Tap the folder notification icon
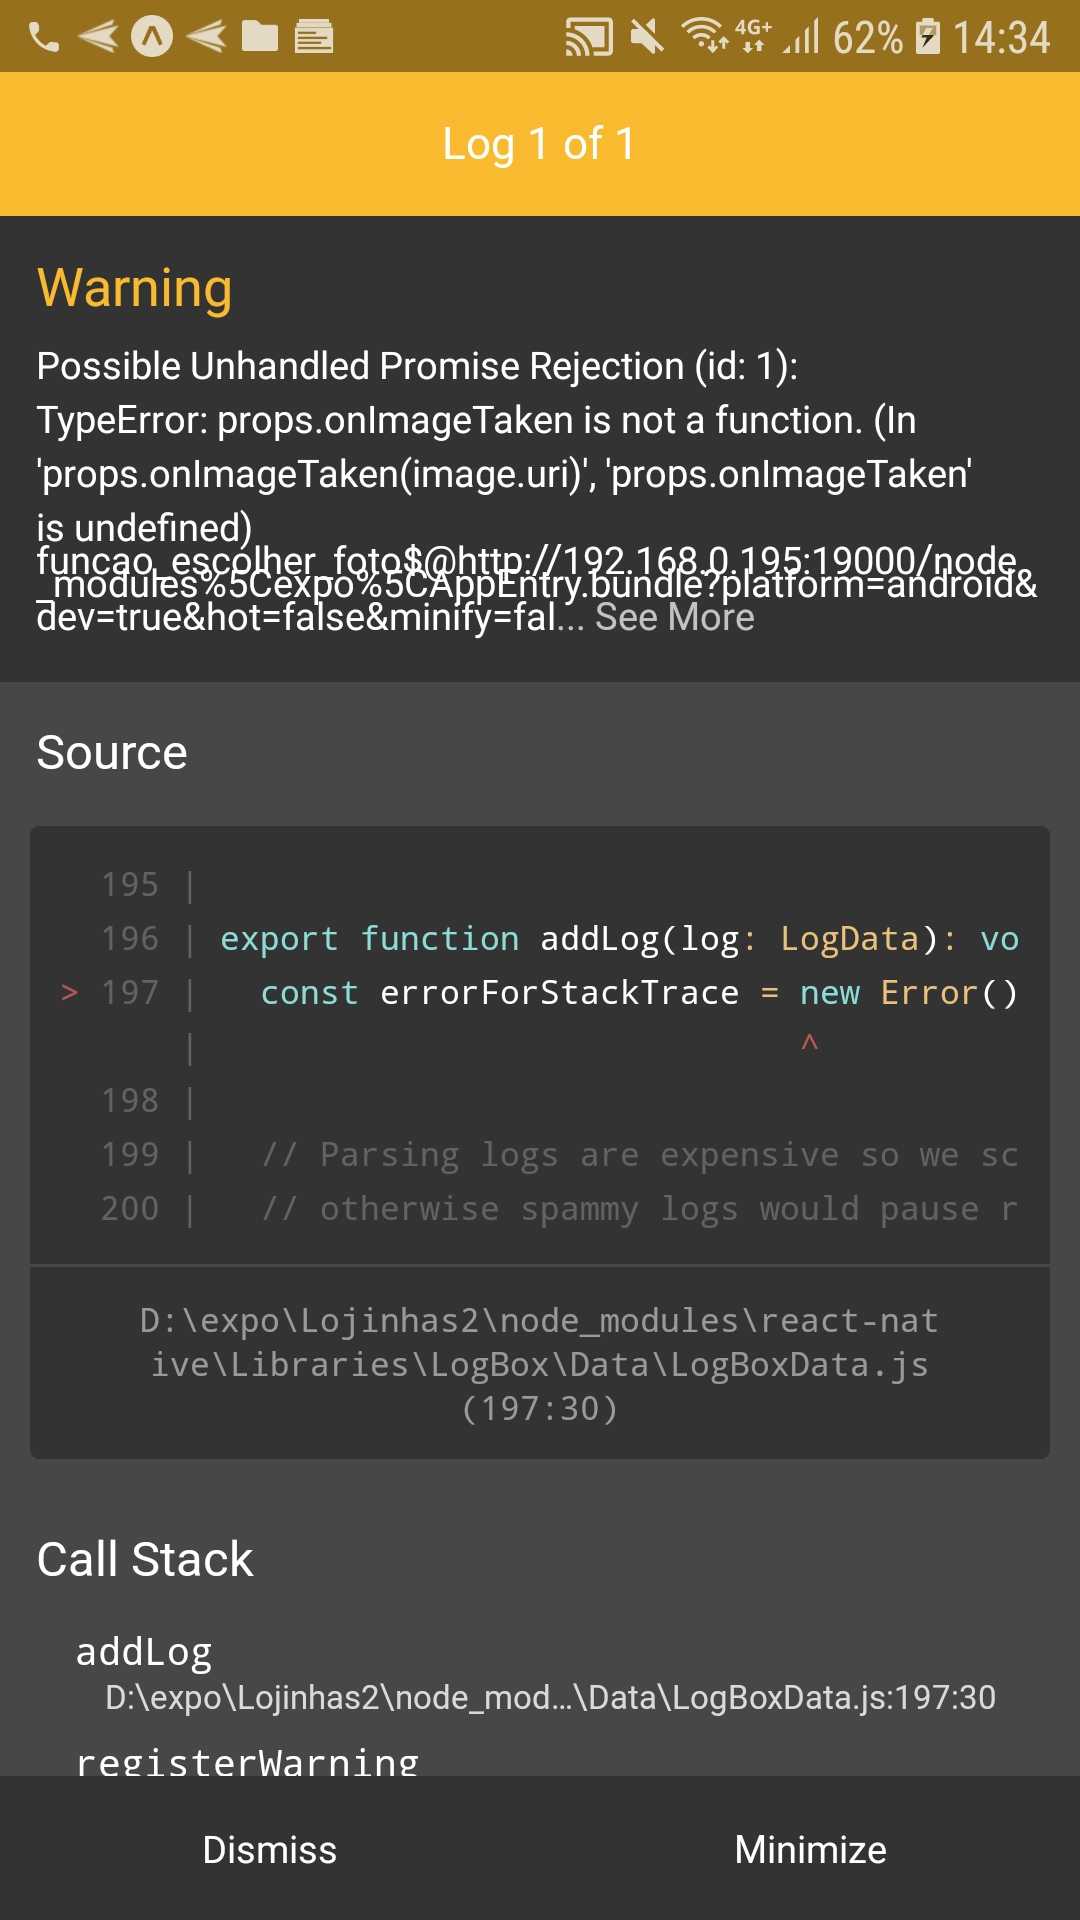 (x=260, y=37)
